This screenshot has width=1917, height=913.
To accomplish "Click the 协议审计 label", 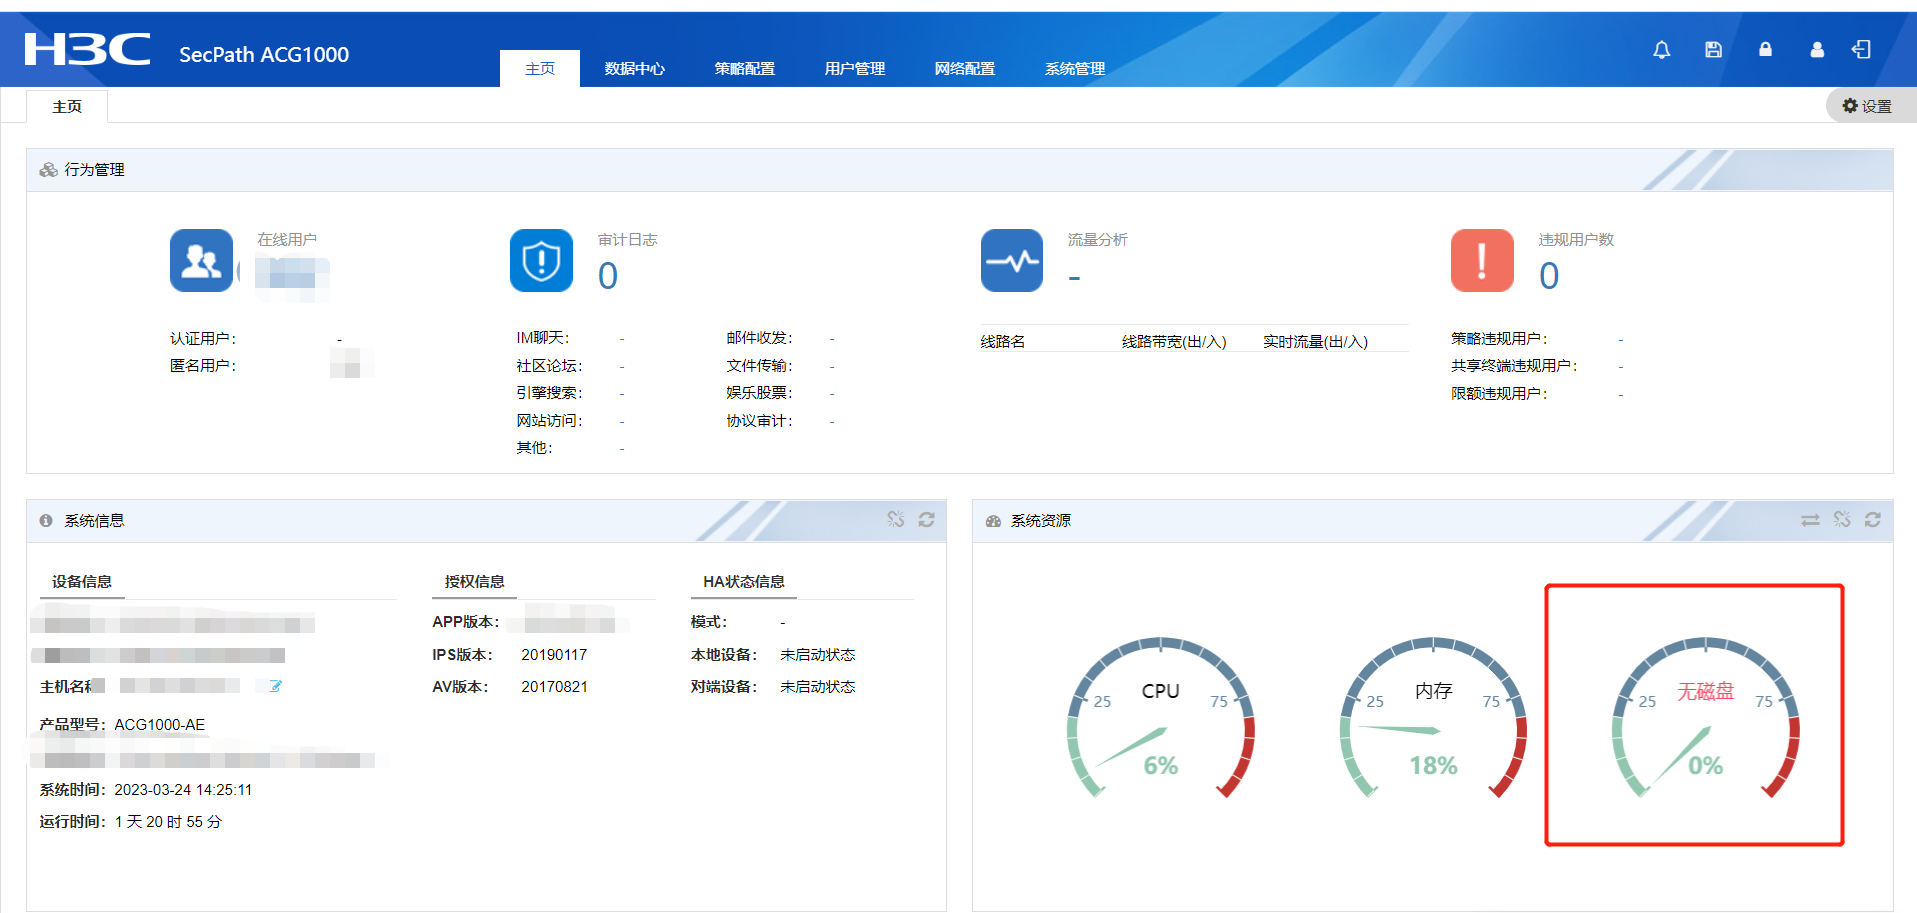I will point(759,421).
